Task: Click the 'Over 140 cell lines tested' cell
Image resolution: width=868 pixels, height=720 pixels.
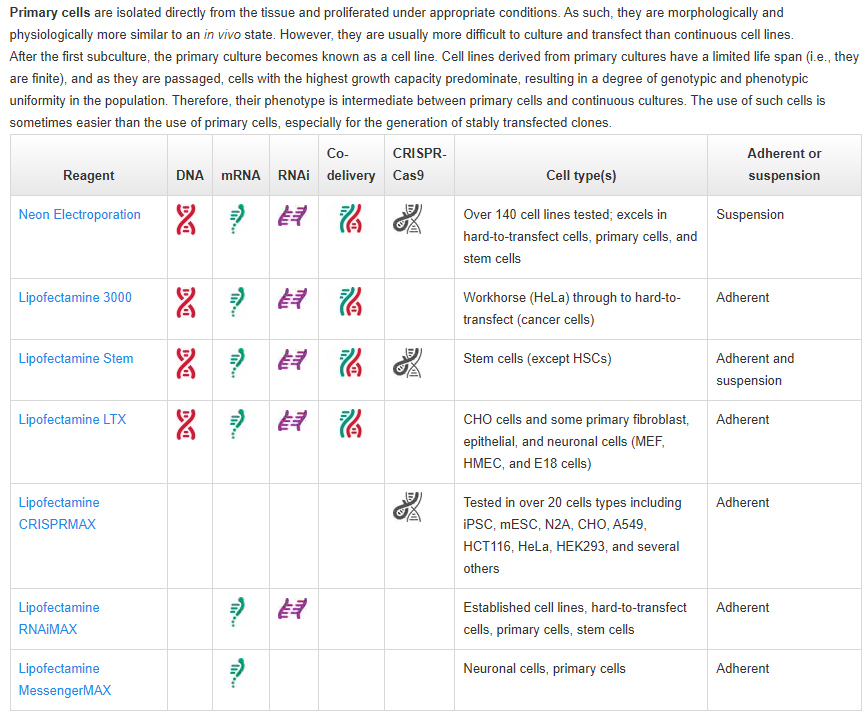Action: [x=580, y=236]
